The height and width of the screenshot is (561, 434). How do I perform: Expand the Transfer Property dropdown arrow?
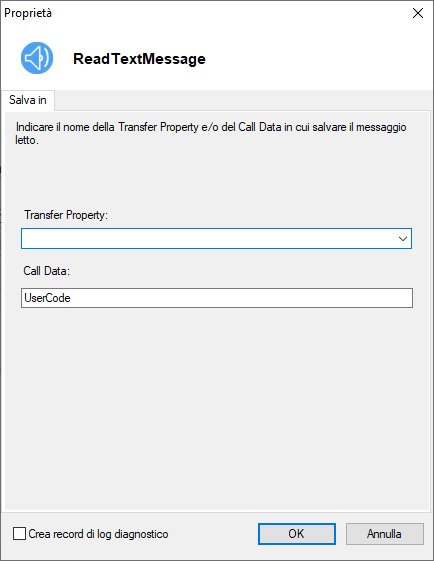[x=403, y=239]
